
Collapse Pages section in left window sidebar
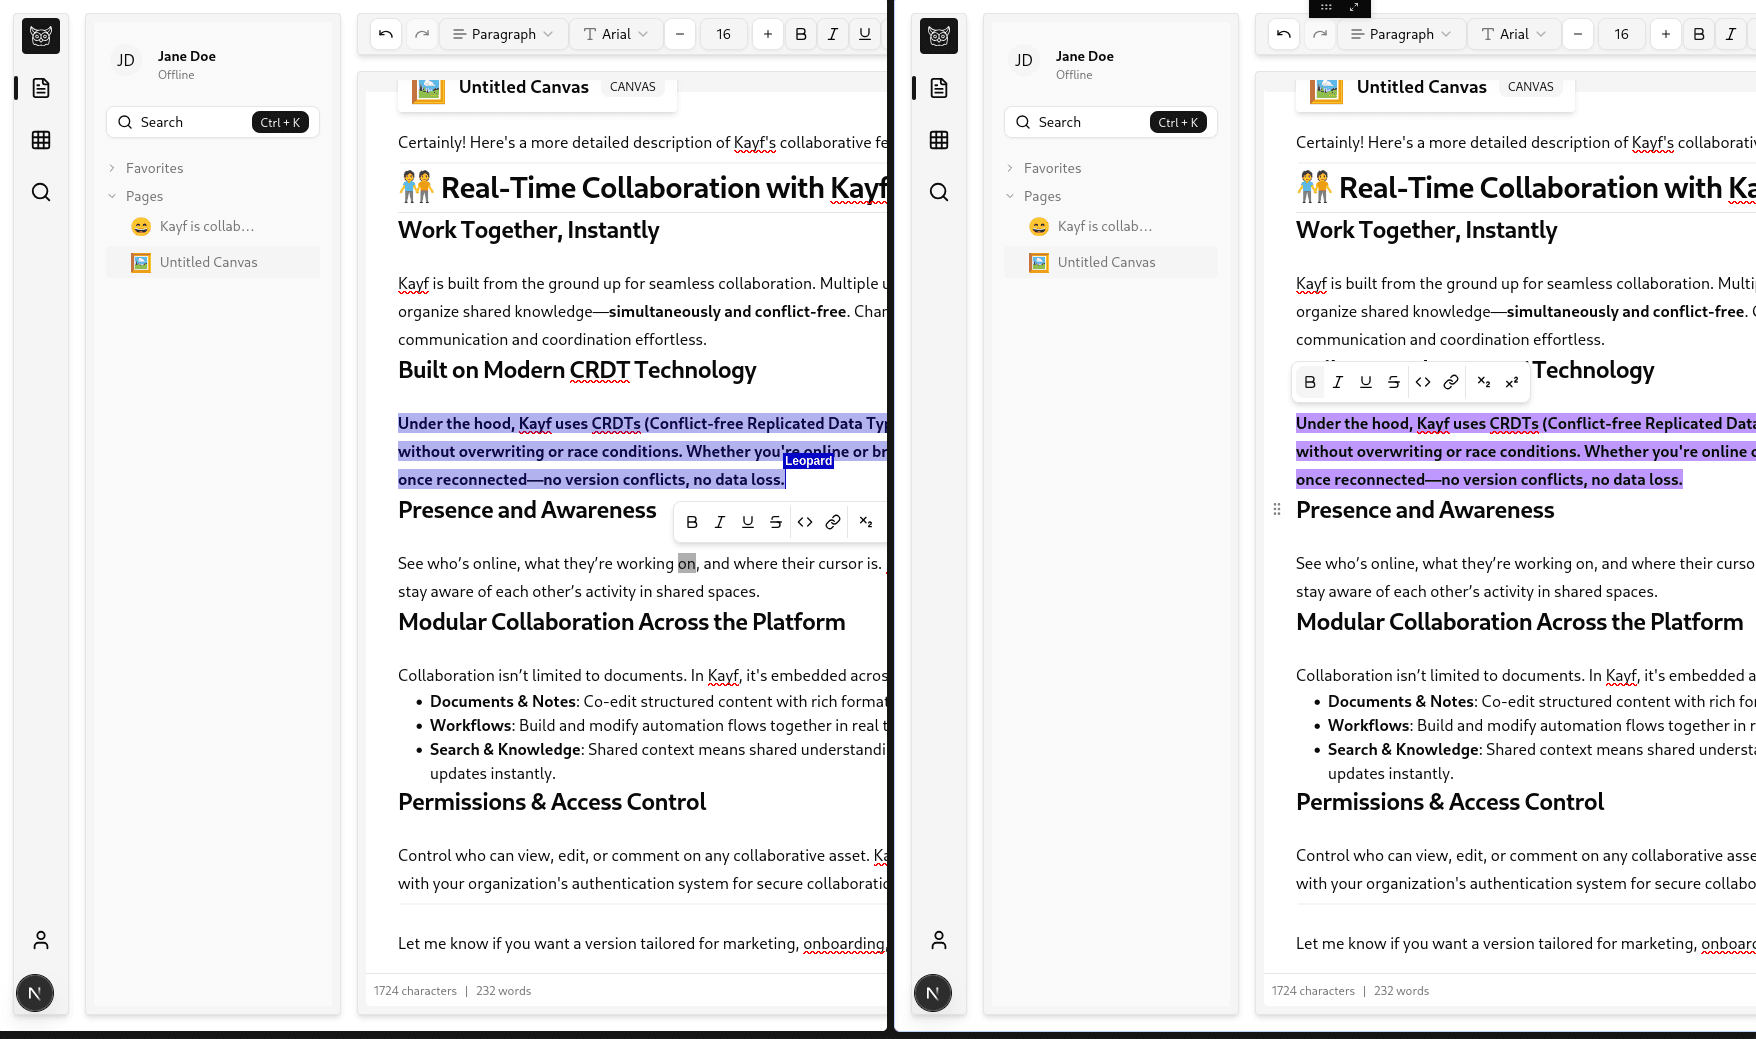(135, 196)
